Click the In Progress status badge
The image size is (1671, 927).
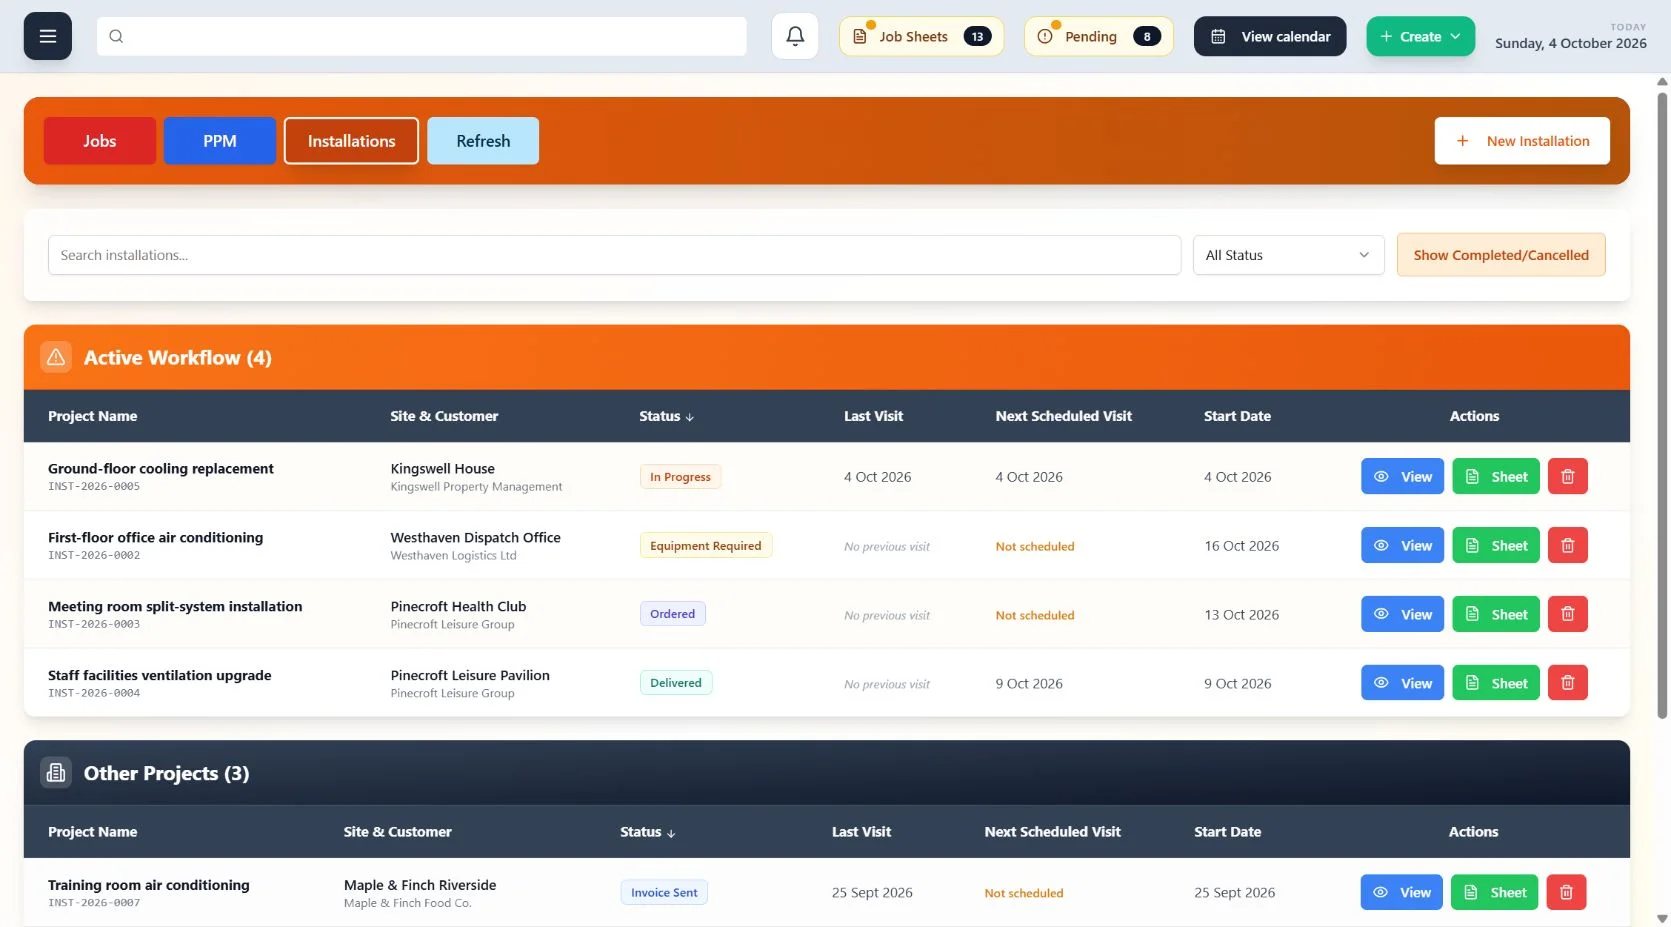(680, 477)
